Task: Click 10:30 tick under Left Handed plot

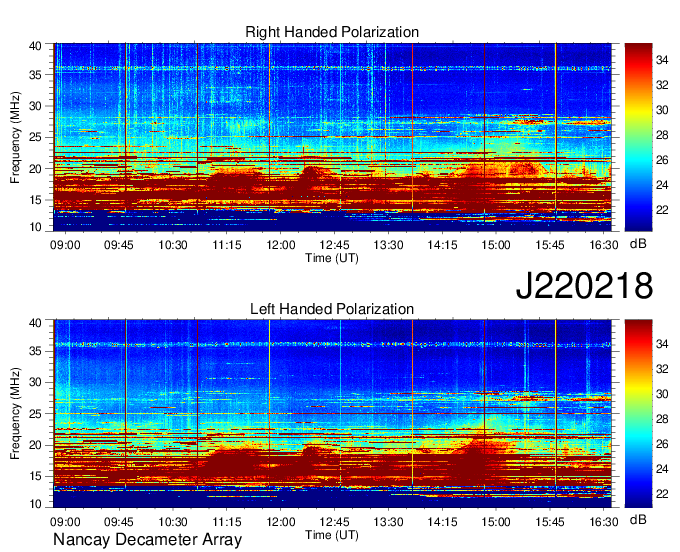Action: tap(173, 522)
